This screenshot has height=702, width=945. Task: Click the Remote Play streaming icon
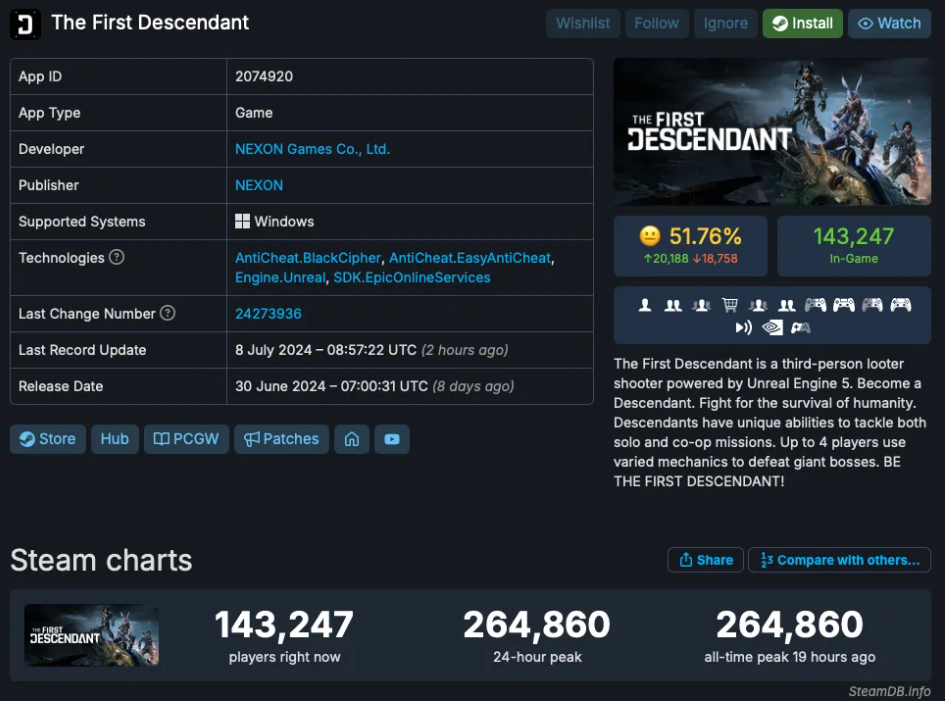click(743, 327)
